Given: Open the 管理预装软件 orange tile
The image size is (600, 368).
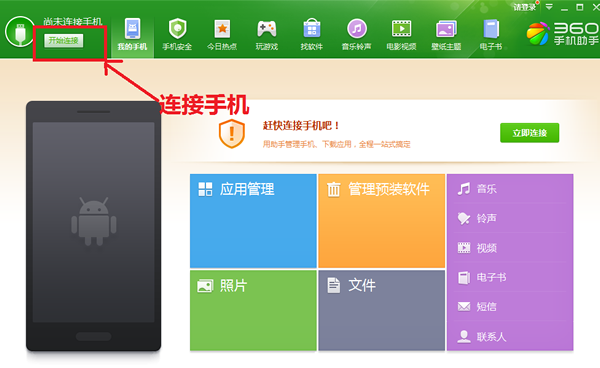Looking at the screenshot, I should (382, 221).
